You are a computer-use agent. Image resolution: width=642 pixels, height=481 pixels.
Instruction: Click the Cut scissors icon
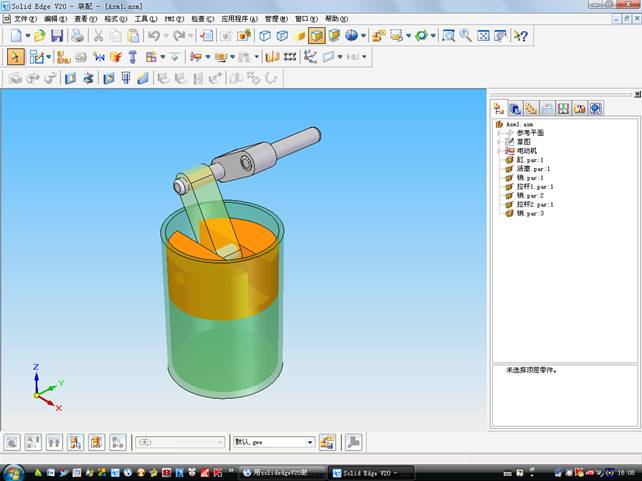98,36
